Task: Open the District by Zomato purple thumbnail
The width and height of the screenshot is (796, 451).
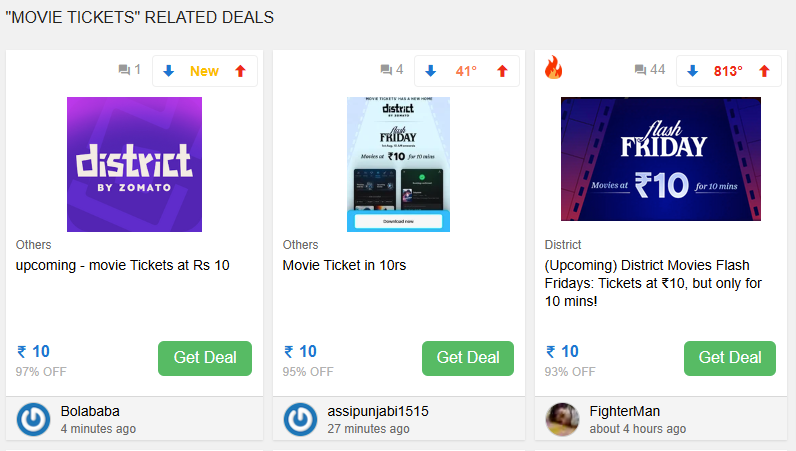Action: coord(134,164)
